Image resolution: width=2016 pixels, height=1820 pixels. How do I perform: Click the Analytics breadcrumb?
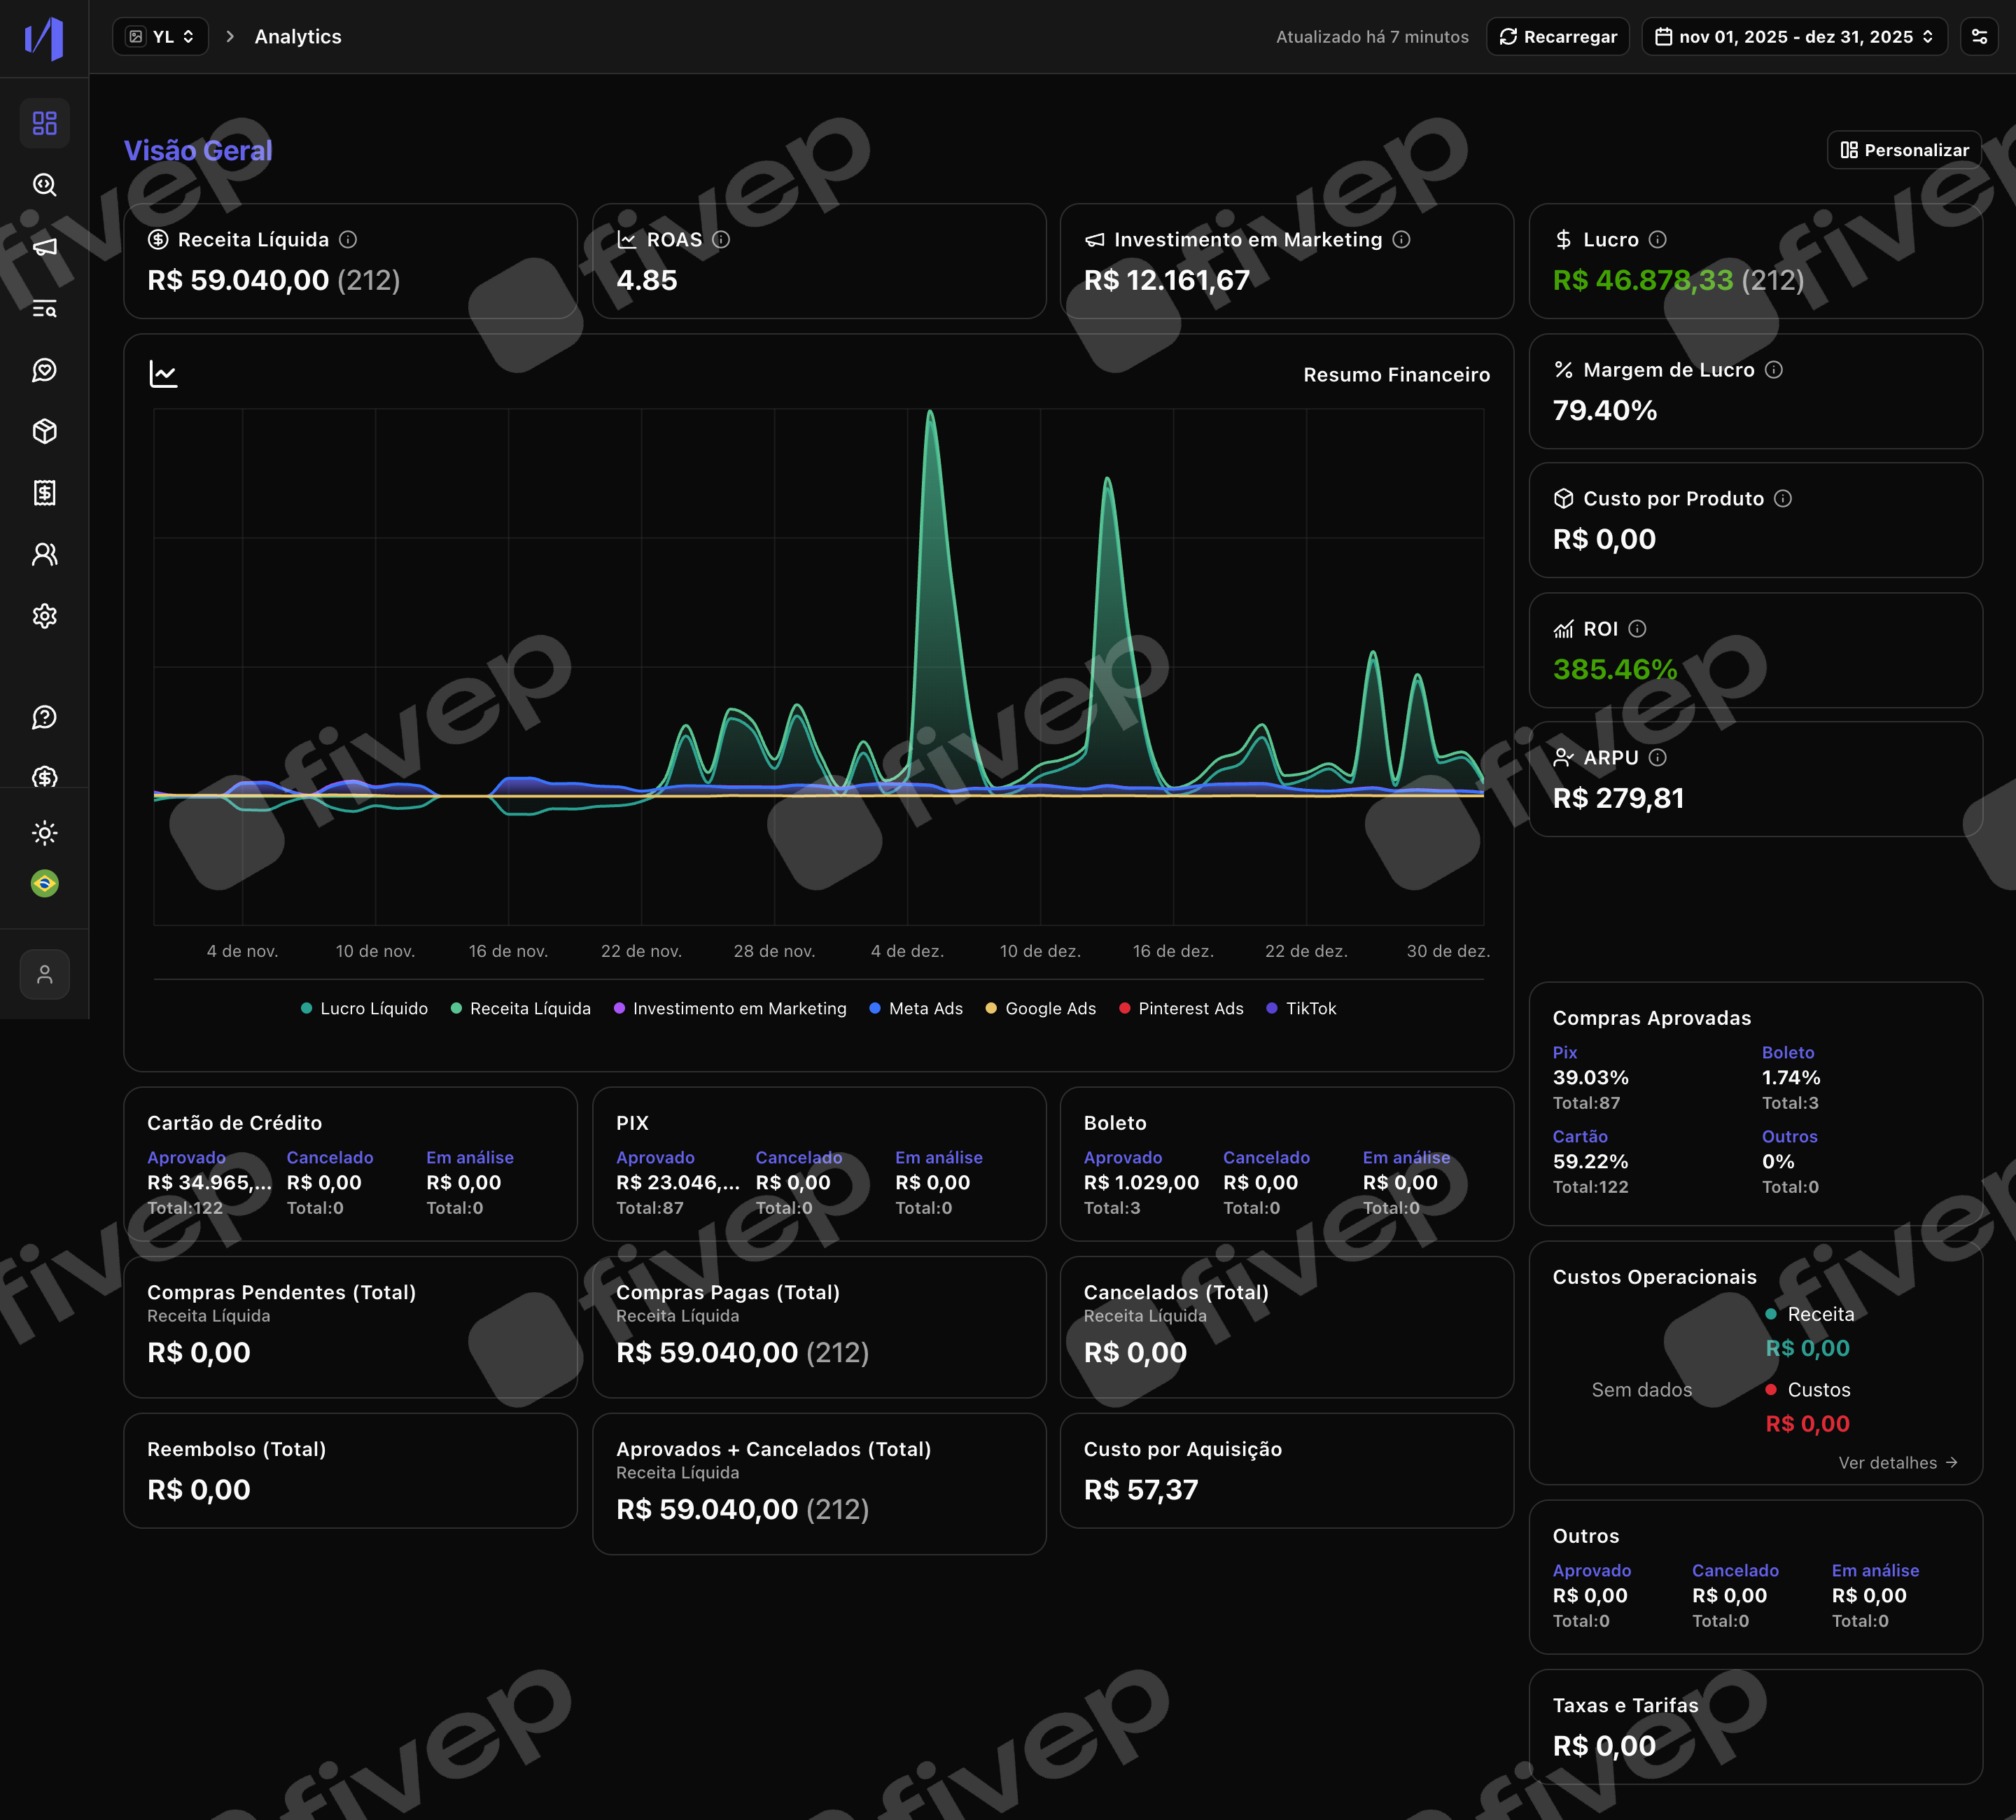click(x=298, y=37)
